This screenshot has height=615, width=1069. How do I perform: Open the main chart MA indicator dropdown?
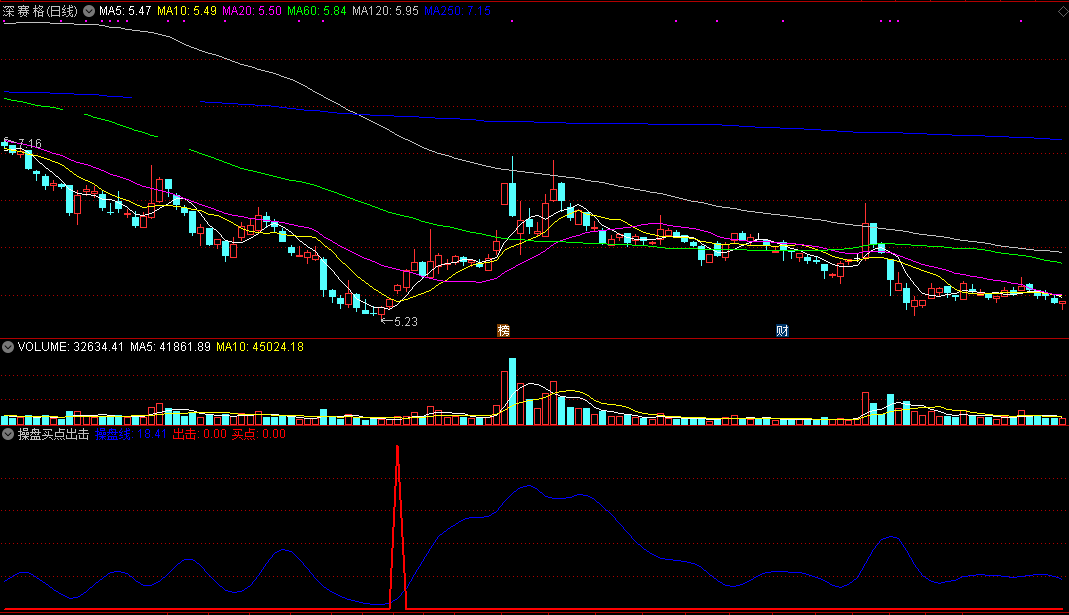(x=89, y=11)
